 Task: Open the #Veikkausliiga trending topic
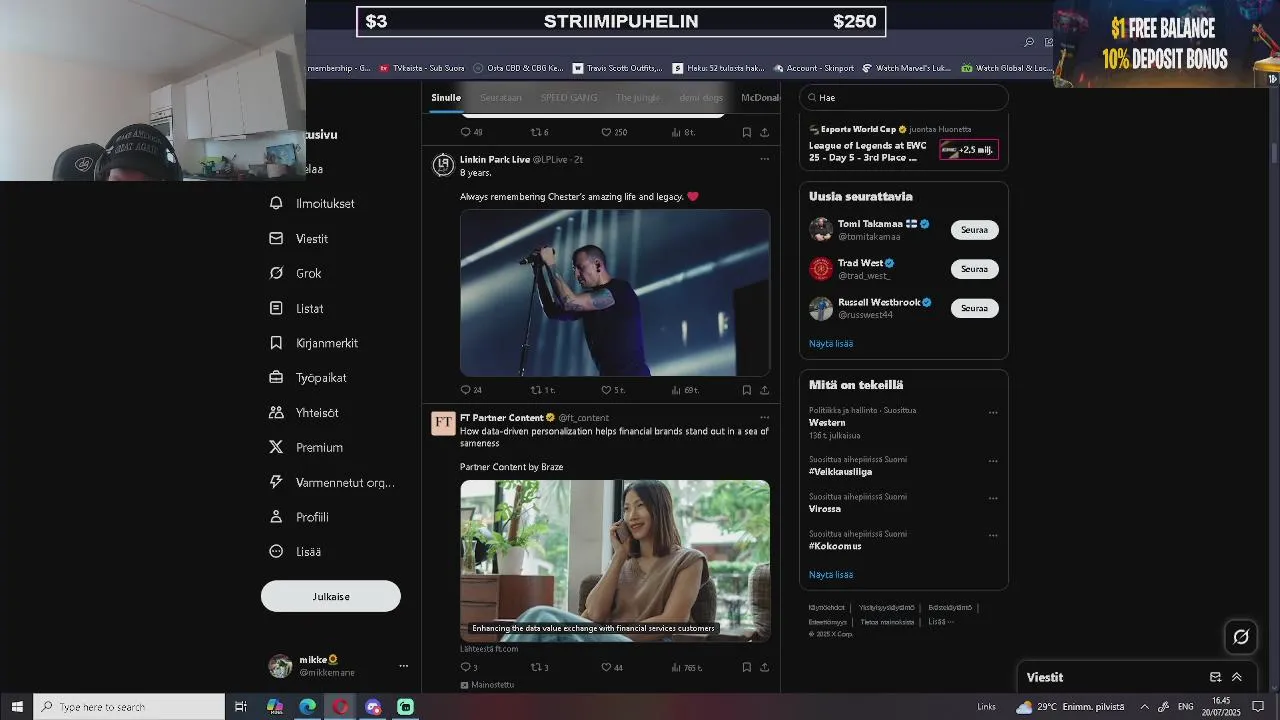(x=840, y=472)
